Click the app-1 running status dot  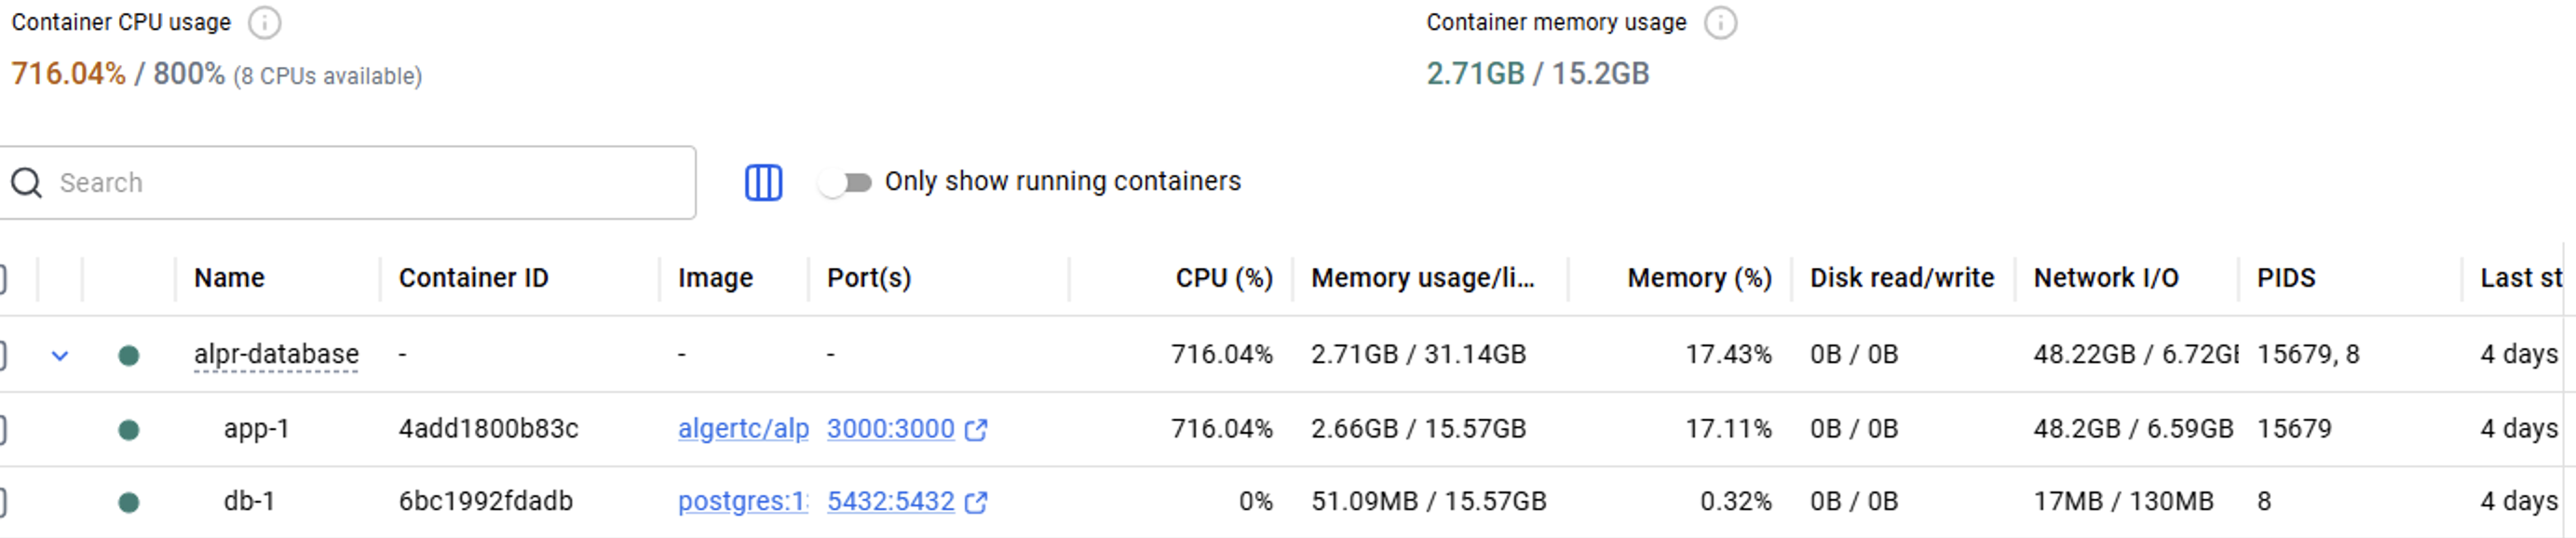coord(129,430)
